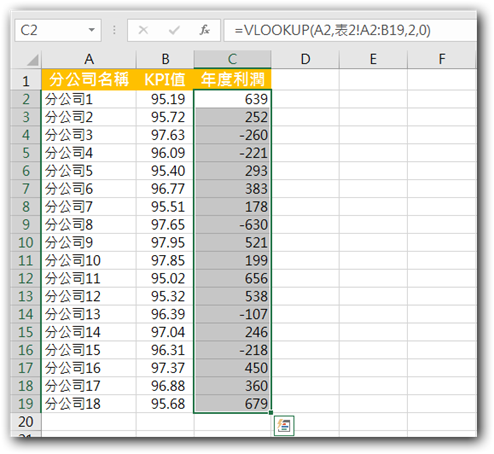Select cell 分公司12
The image size is (494, 454).
pos(89,296)
